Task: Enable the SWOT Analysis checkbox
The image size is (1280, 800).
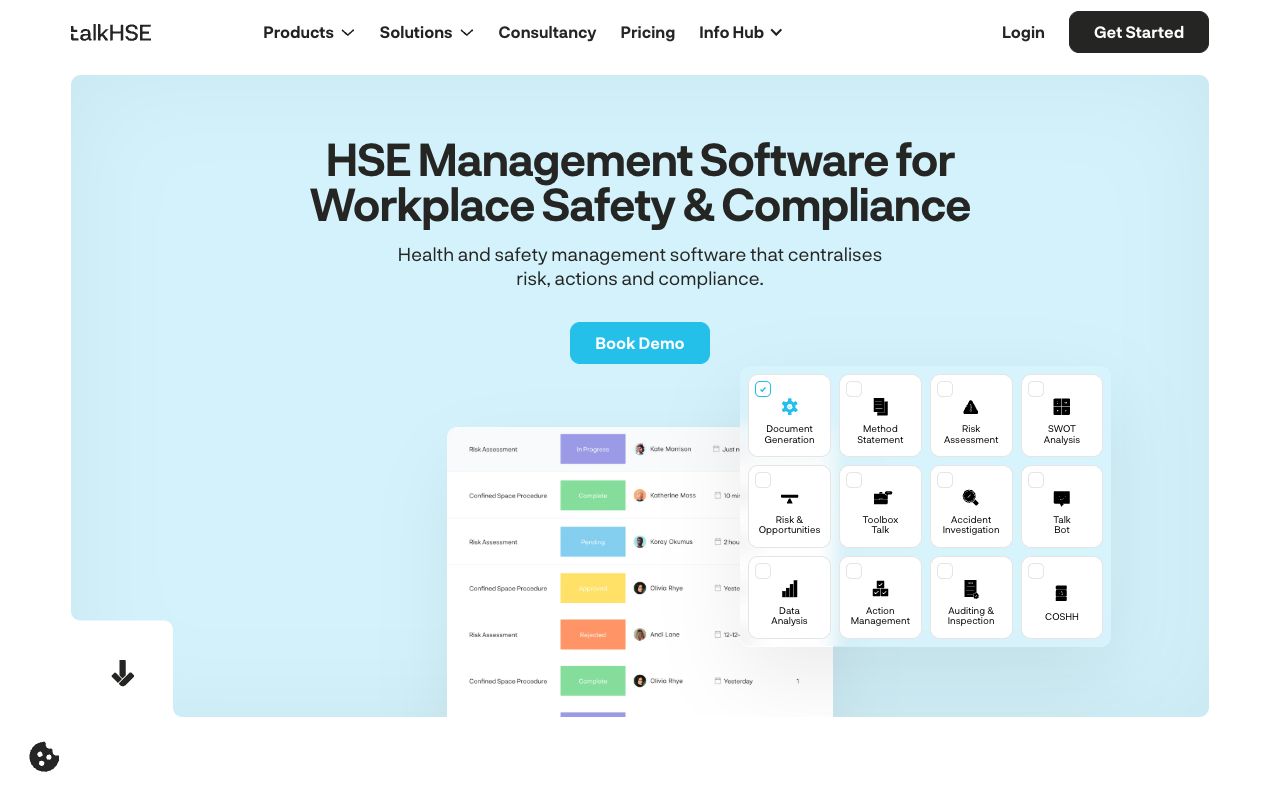Action: pos(1036,389)
